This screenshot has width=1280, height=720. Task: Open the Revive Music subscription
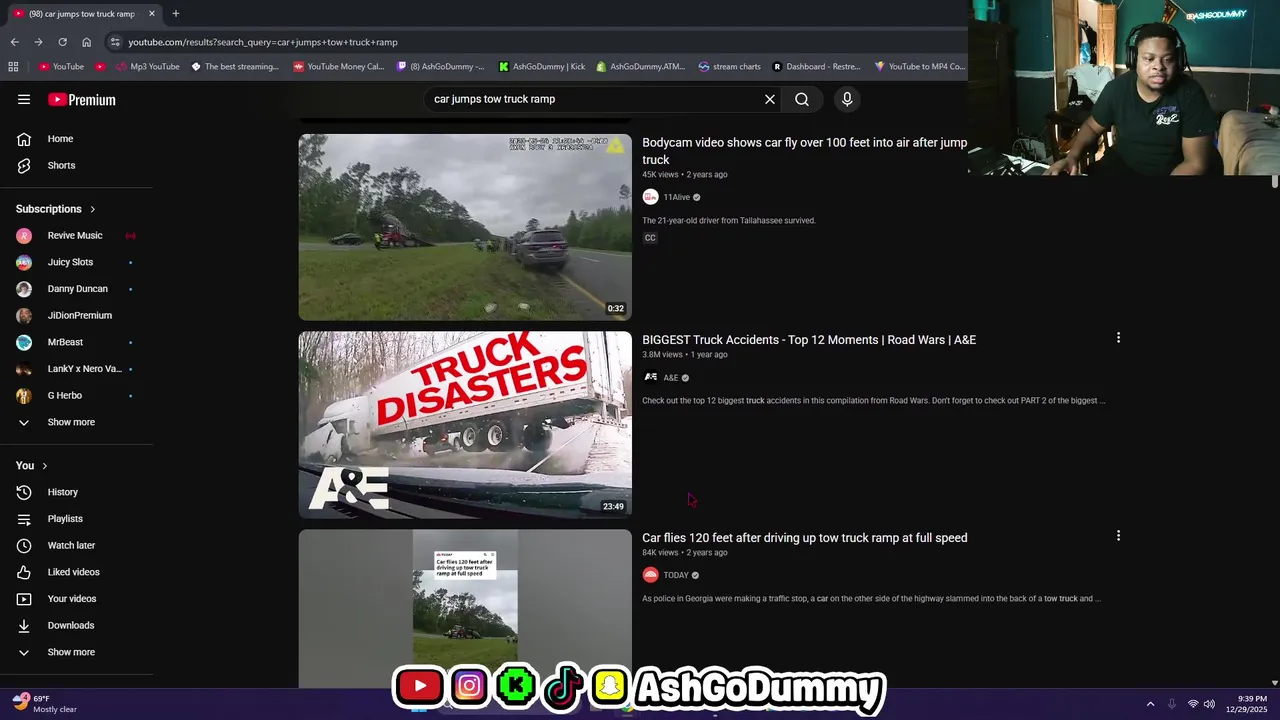(x=76, y=236)
